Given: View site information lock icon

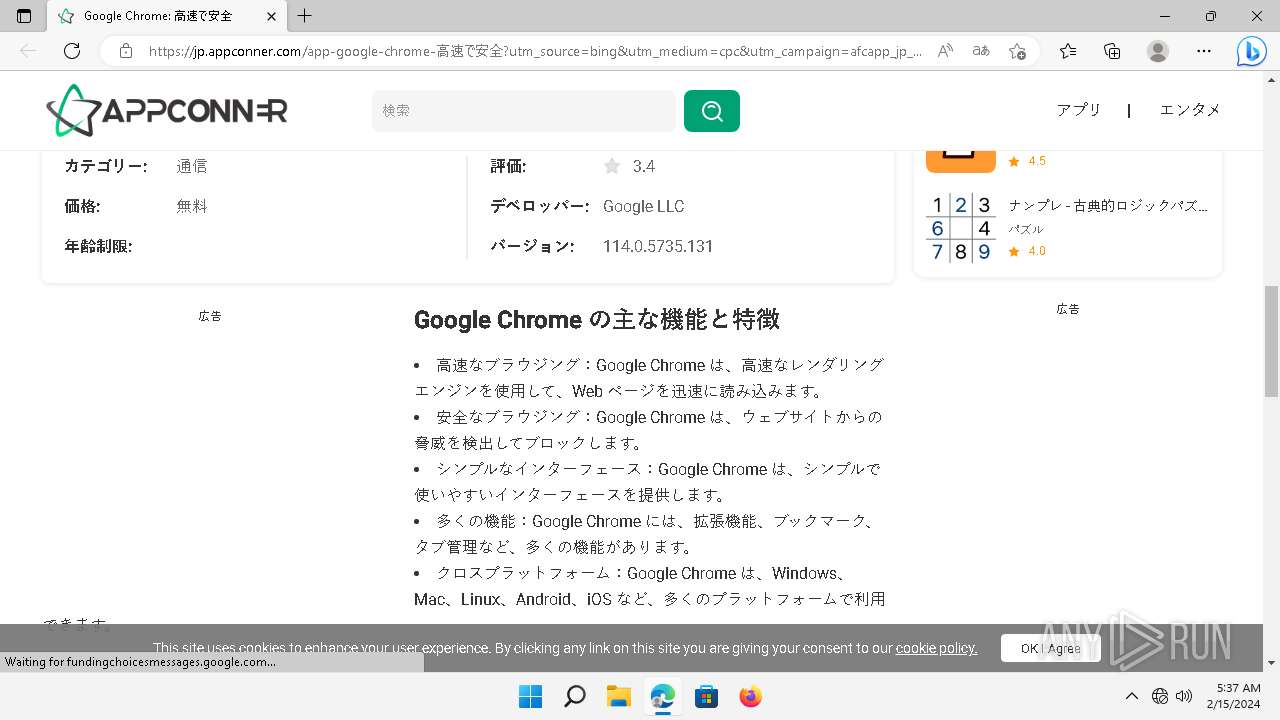Looking at the screenshot, I should tap(126, 51).
